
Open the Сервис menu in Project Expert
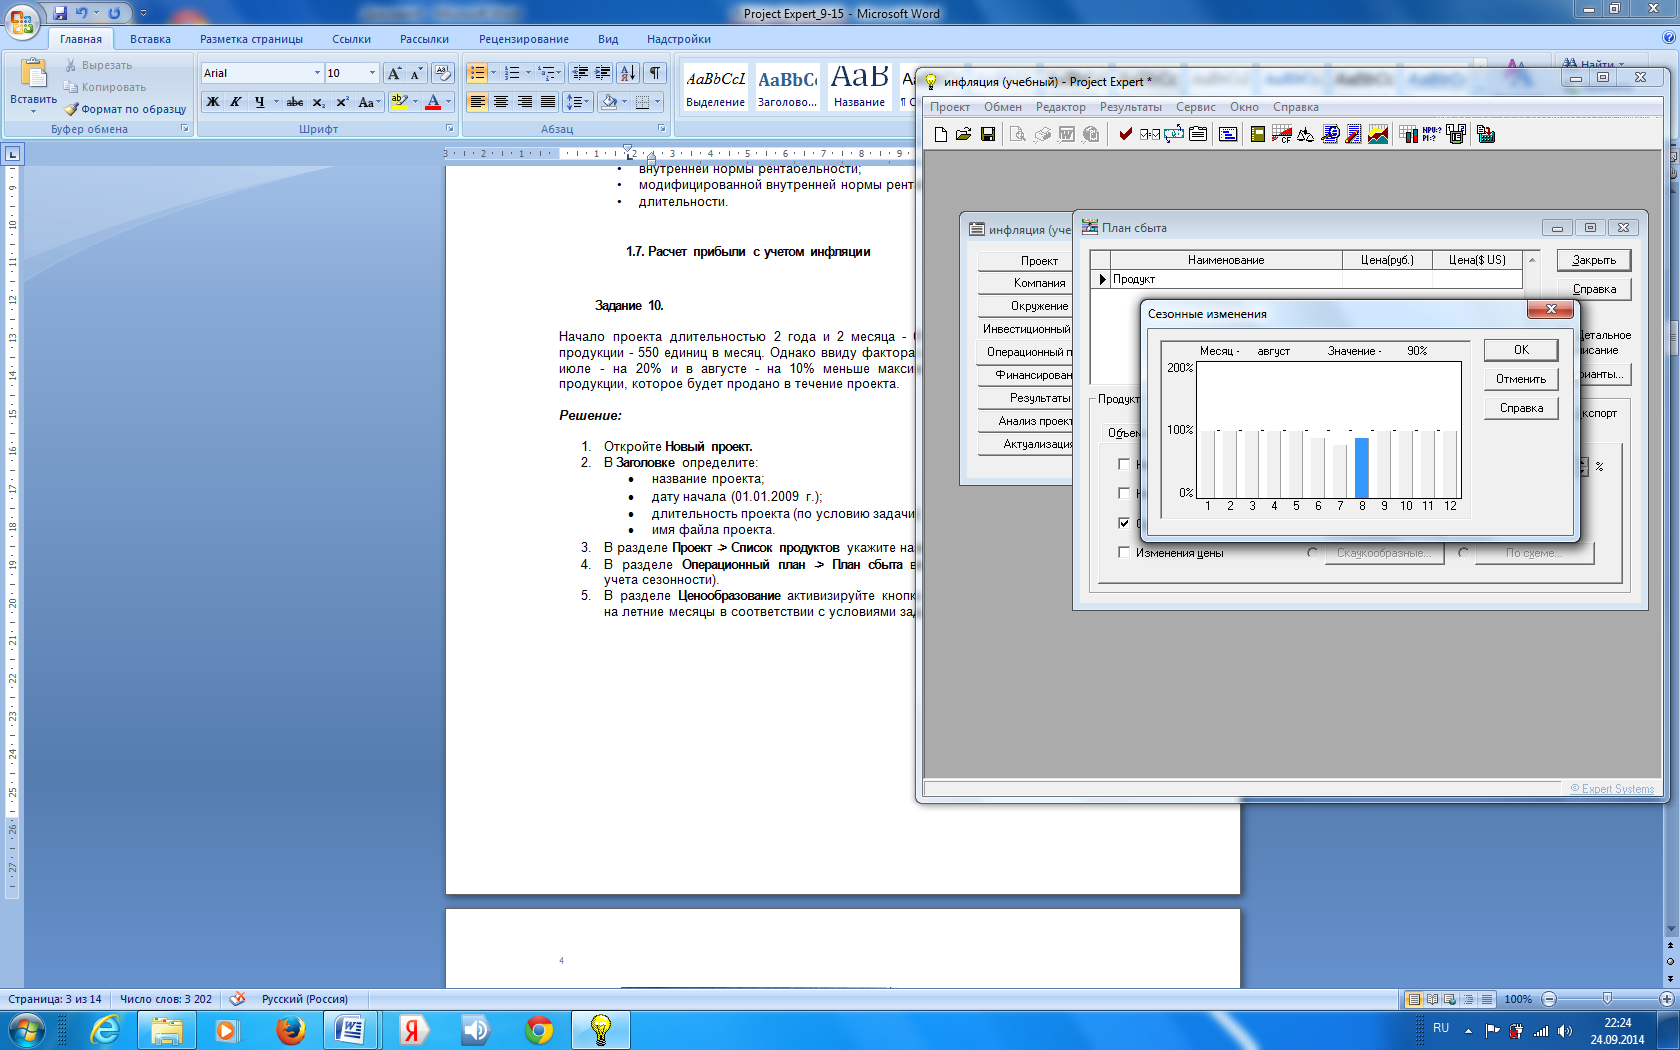pyautogui.click(x=1196, y=107)
